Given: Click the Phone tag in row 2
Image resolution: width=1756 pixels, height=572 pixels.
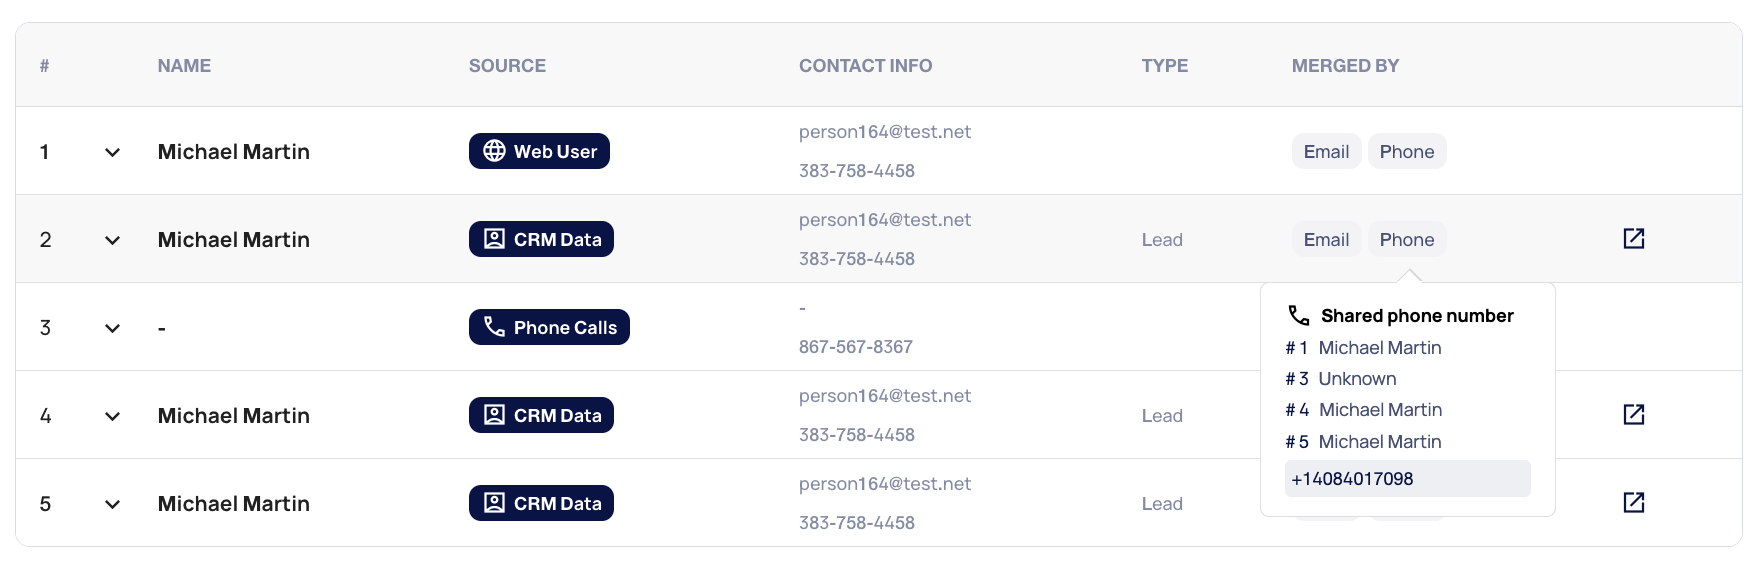Looking at the screenshot, I should [x=1406, y=239].
